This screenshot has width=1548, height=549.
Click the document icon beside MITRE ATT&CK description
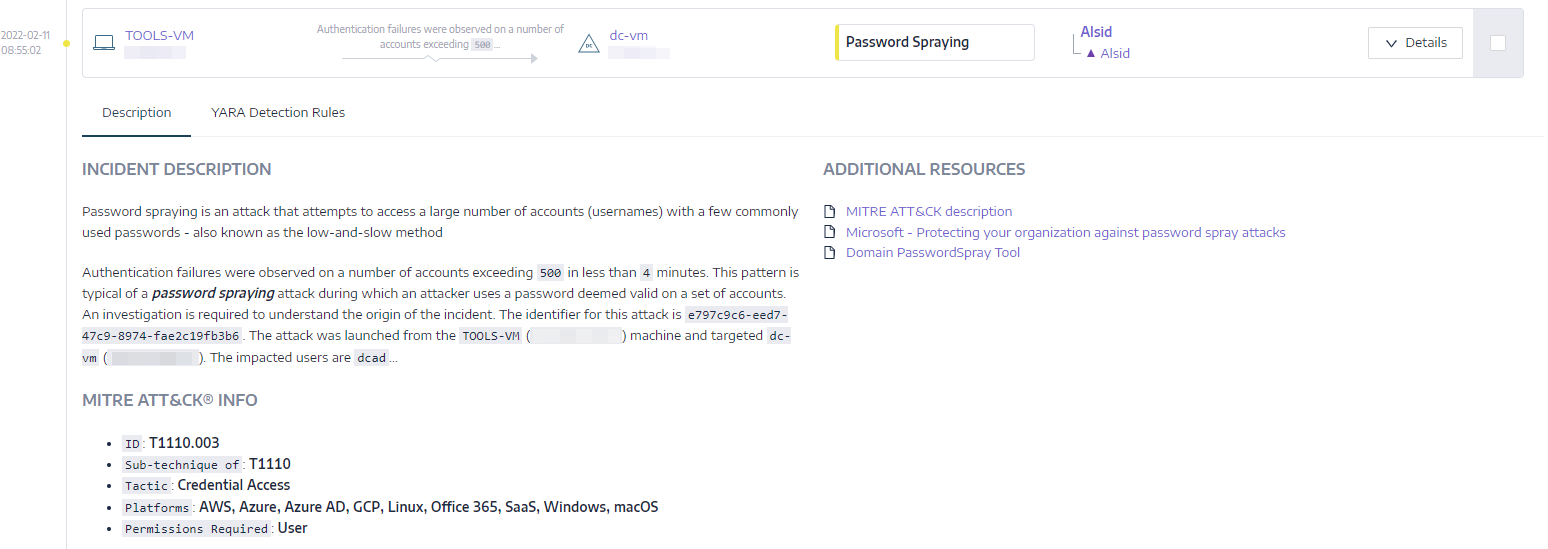coord(828,212)
